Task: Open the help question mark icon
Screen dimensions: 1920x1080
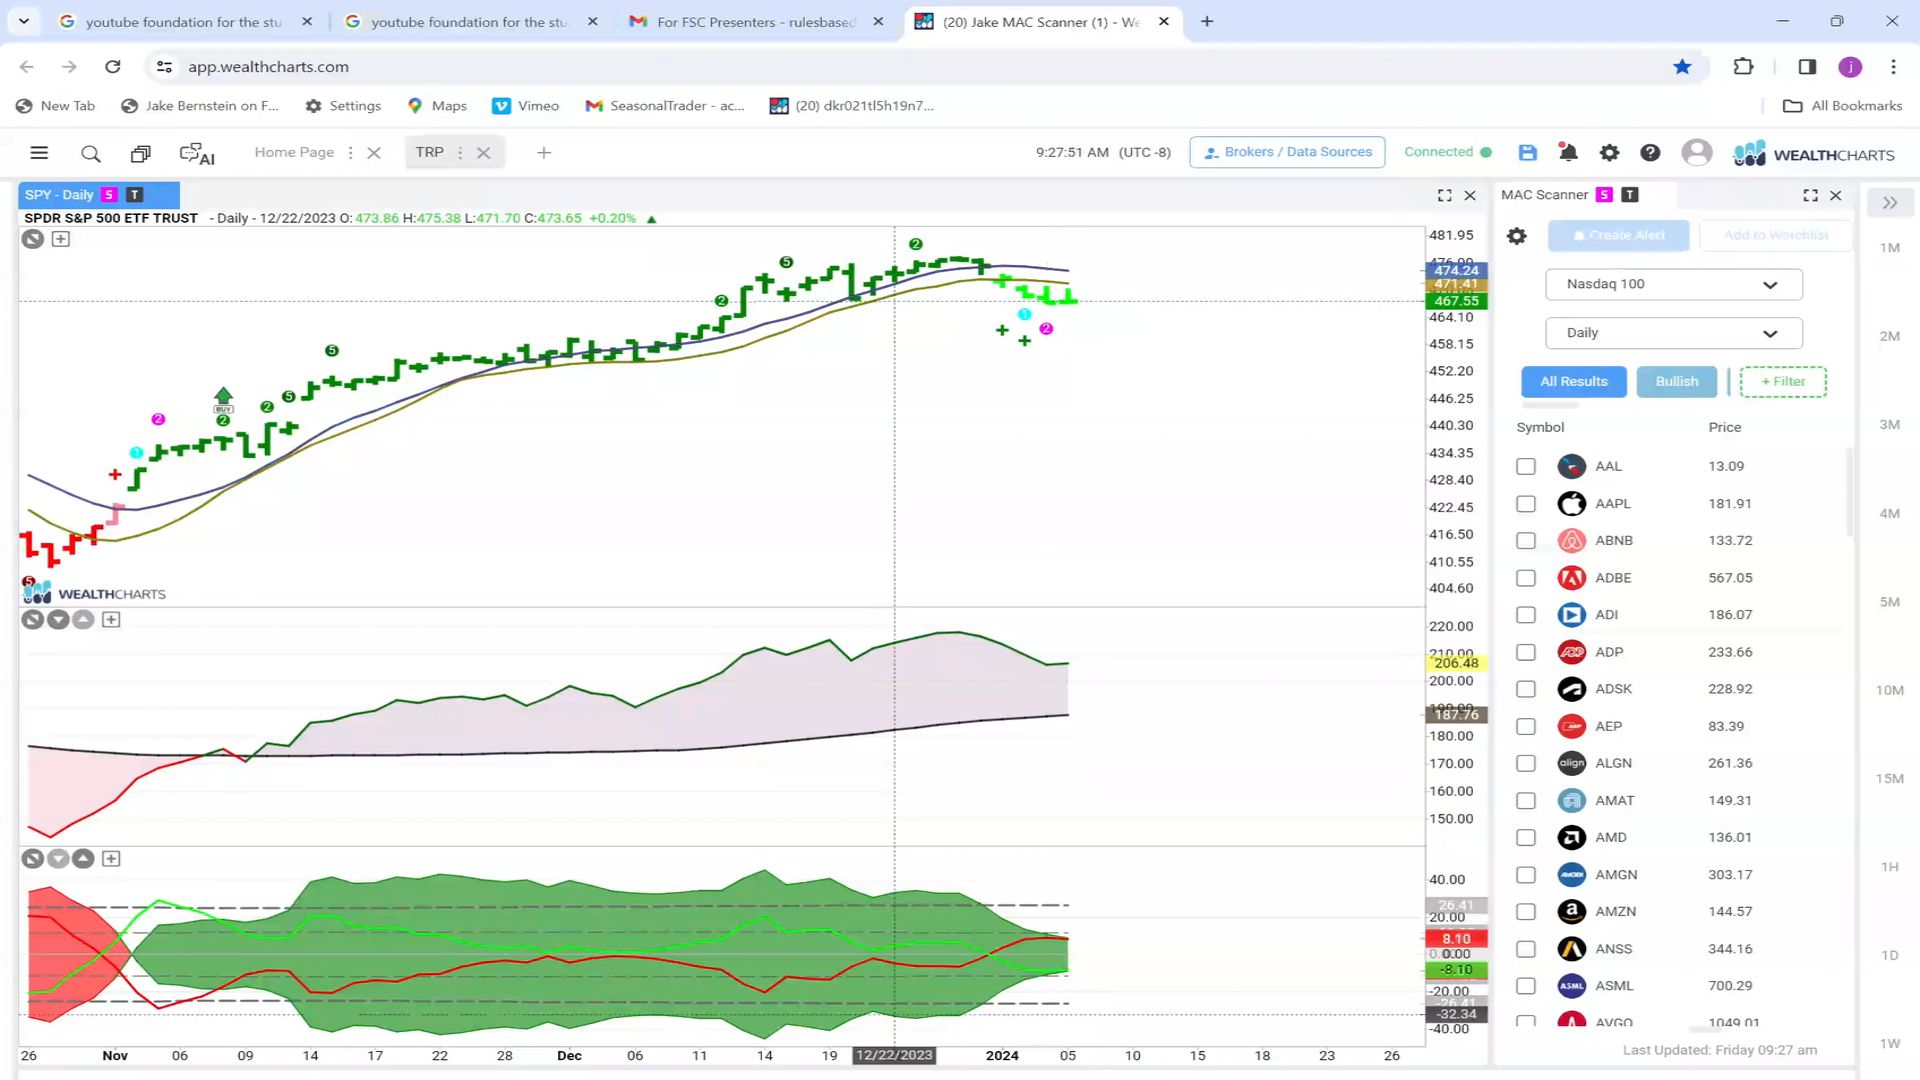Action: 1650,152
